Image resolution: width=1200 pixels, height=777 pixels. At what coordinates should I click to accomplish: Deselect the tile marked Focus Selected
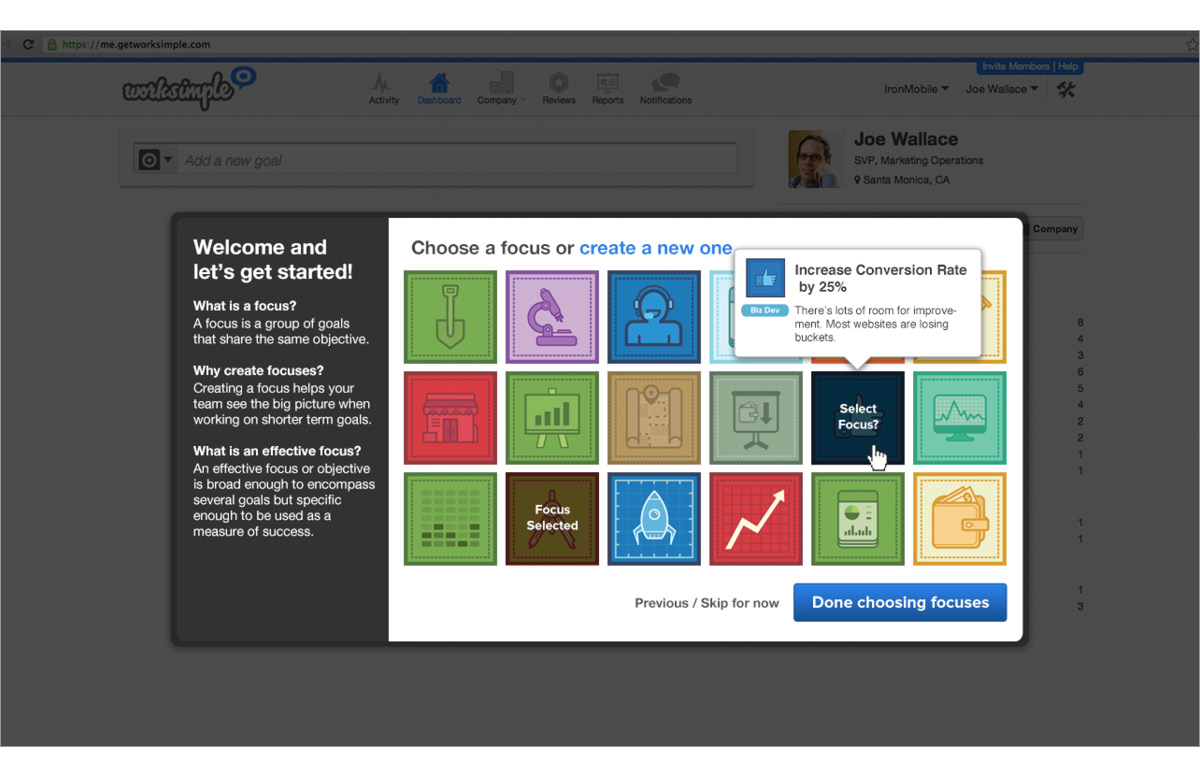[552, 519]
